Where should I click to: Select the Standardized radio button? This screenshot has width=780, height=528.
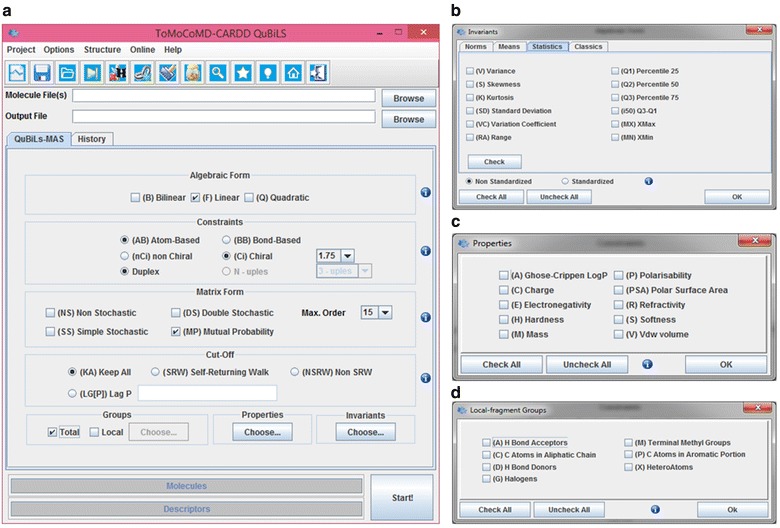(x=565, y=181)
